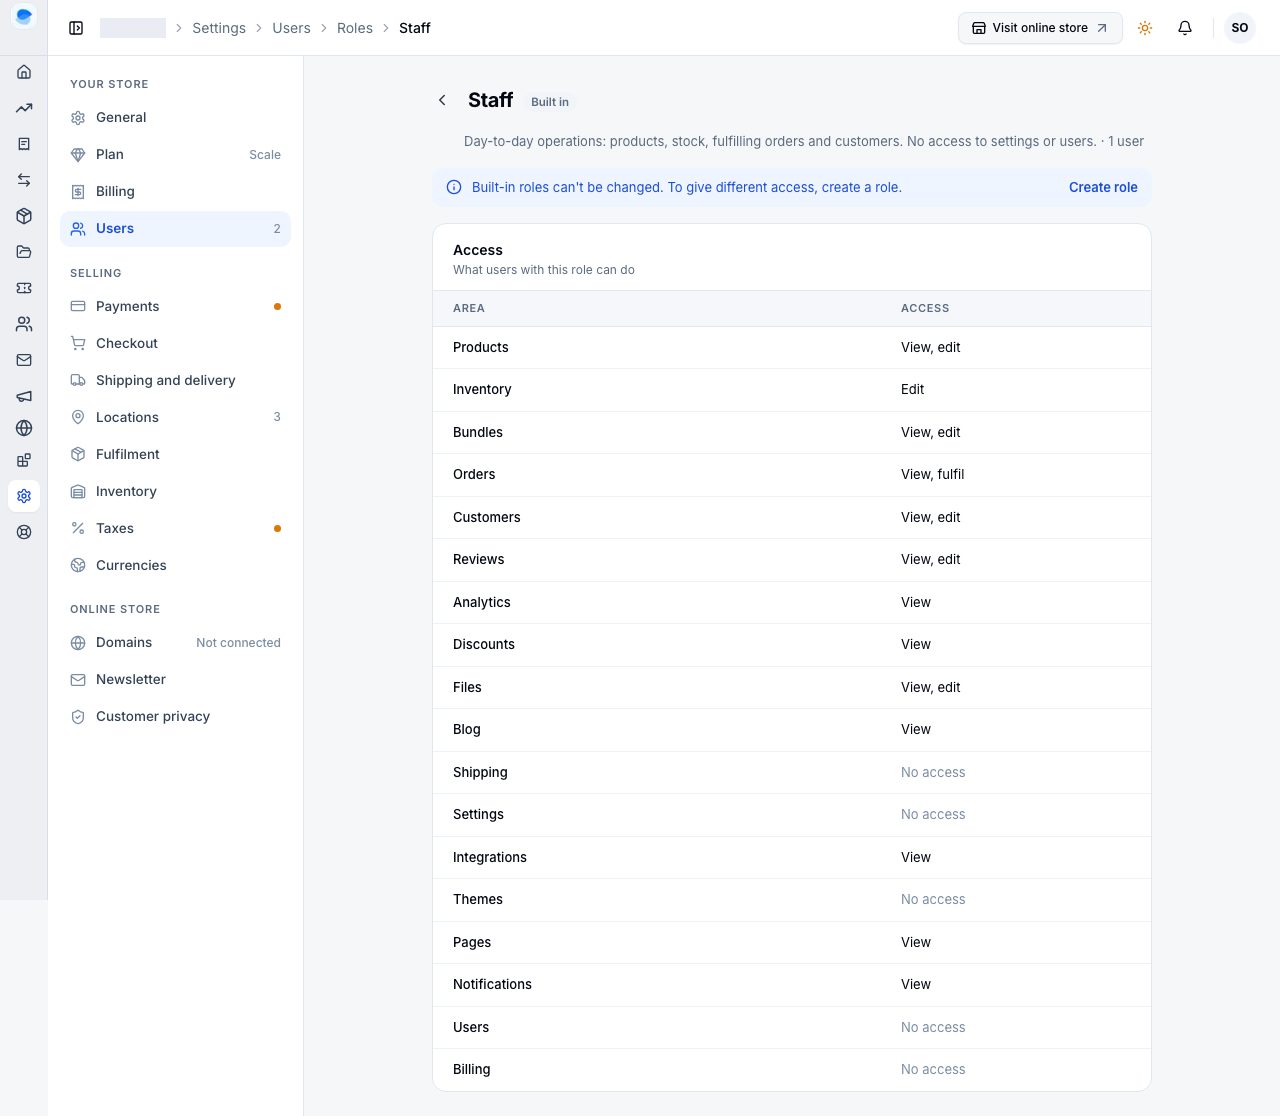Click the two-way arrows transfer icon
The height and width of the screenshot is (1116, 1280).
click(24, 180)
